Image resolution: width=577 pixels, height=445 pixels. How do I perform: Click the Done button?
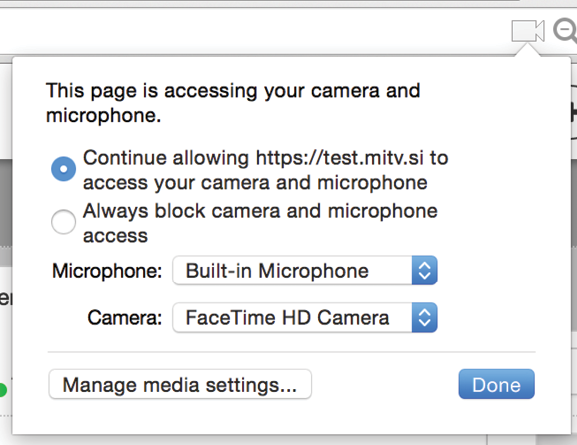(496, 384)
